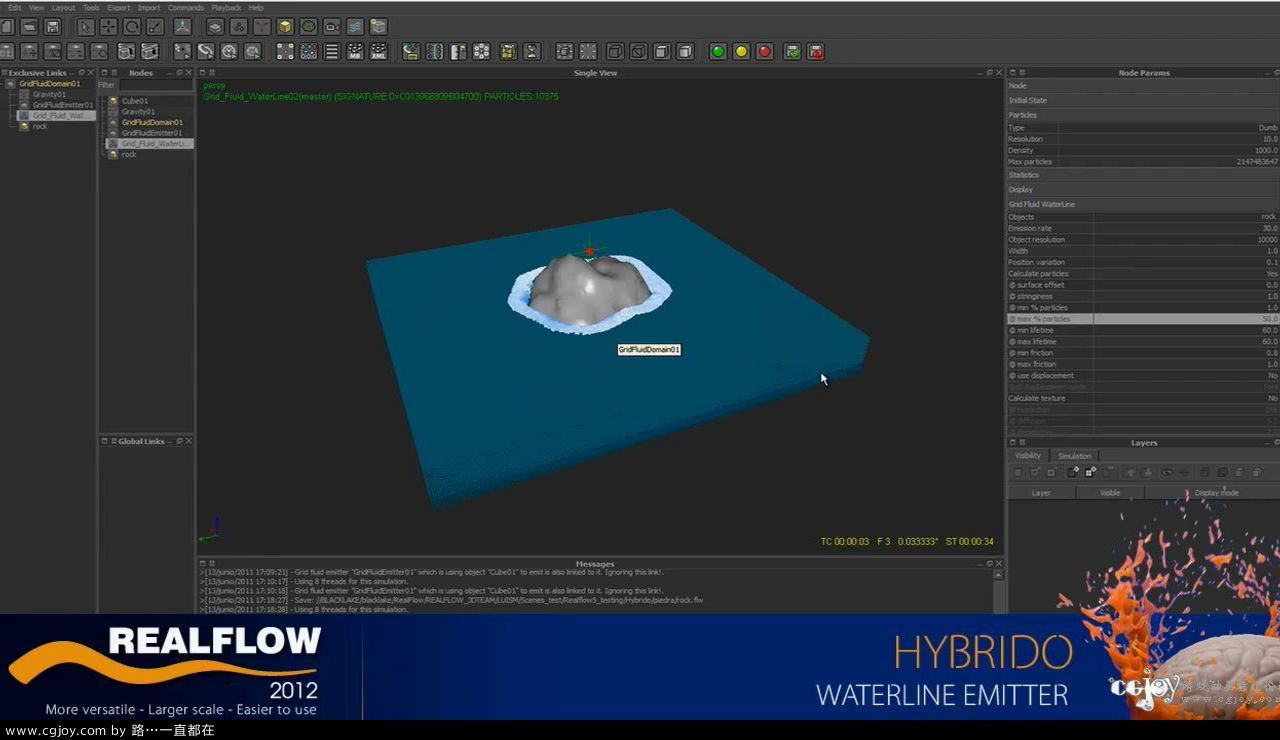Click the Filter input in Nodes panel
The width and height of the screenshot is (1280, 740).
(x=156, y=85)
